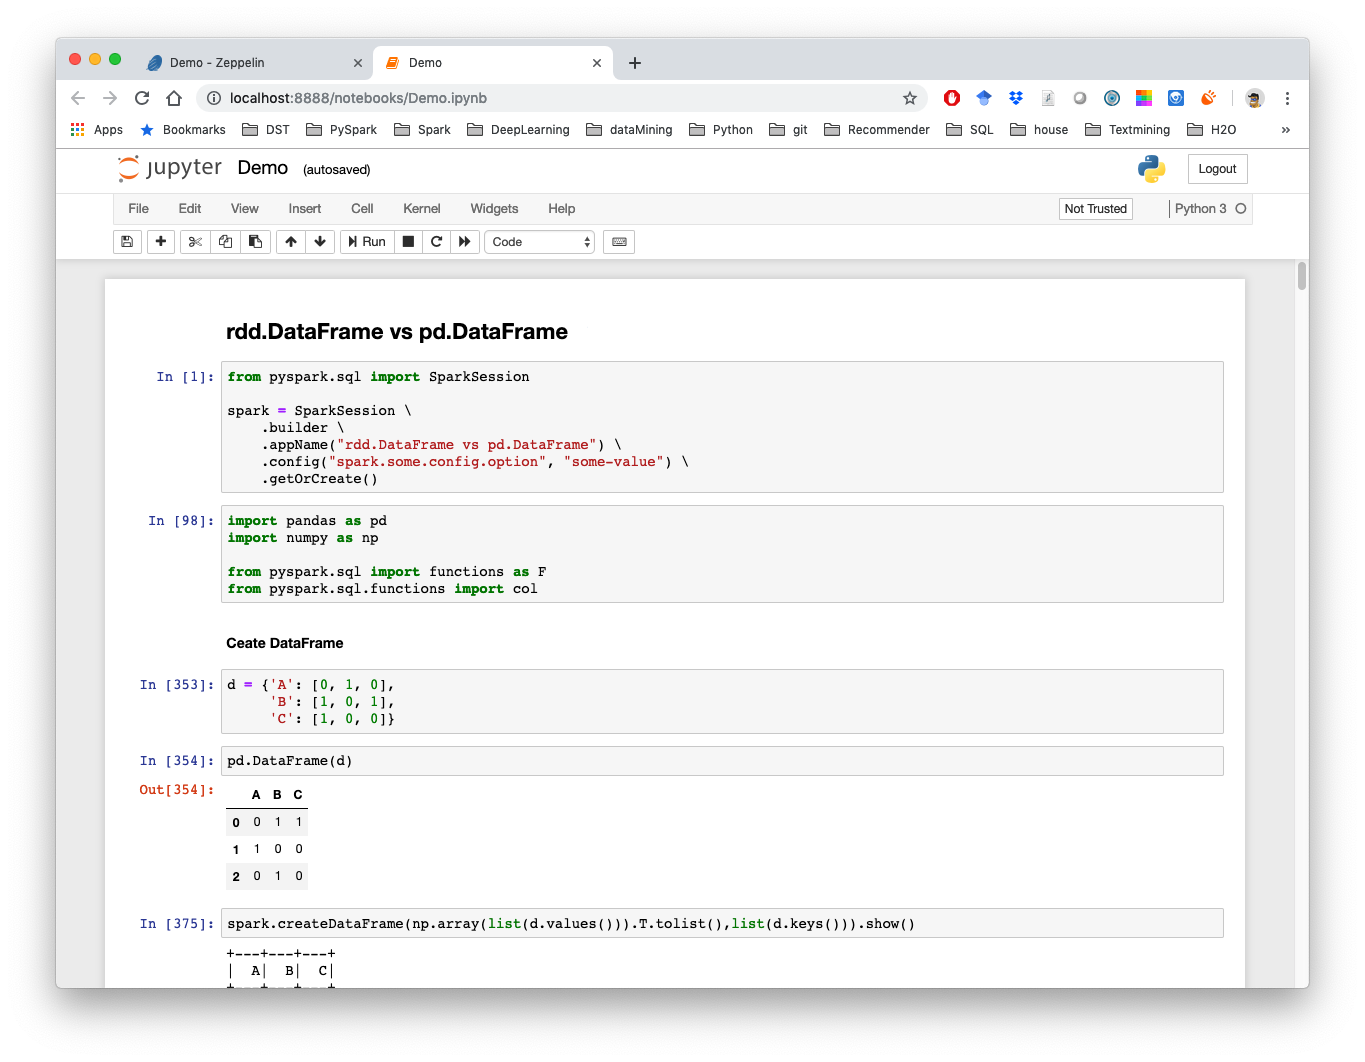Click the rdd.DataFrame vs pd.DataFrame heading
The height and width of the screenshot is (1062, 1365).
(397, 332)
